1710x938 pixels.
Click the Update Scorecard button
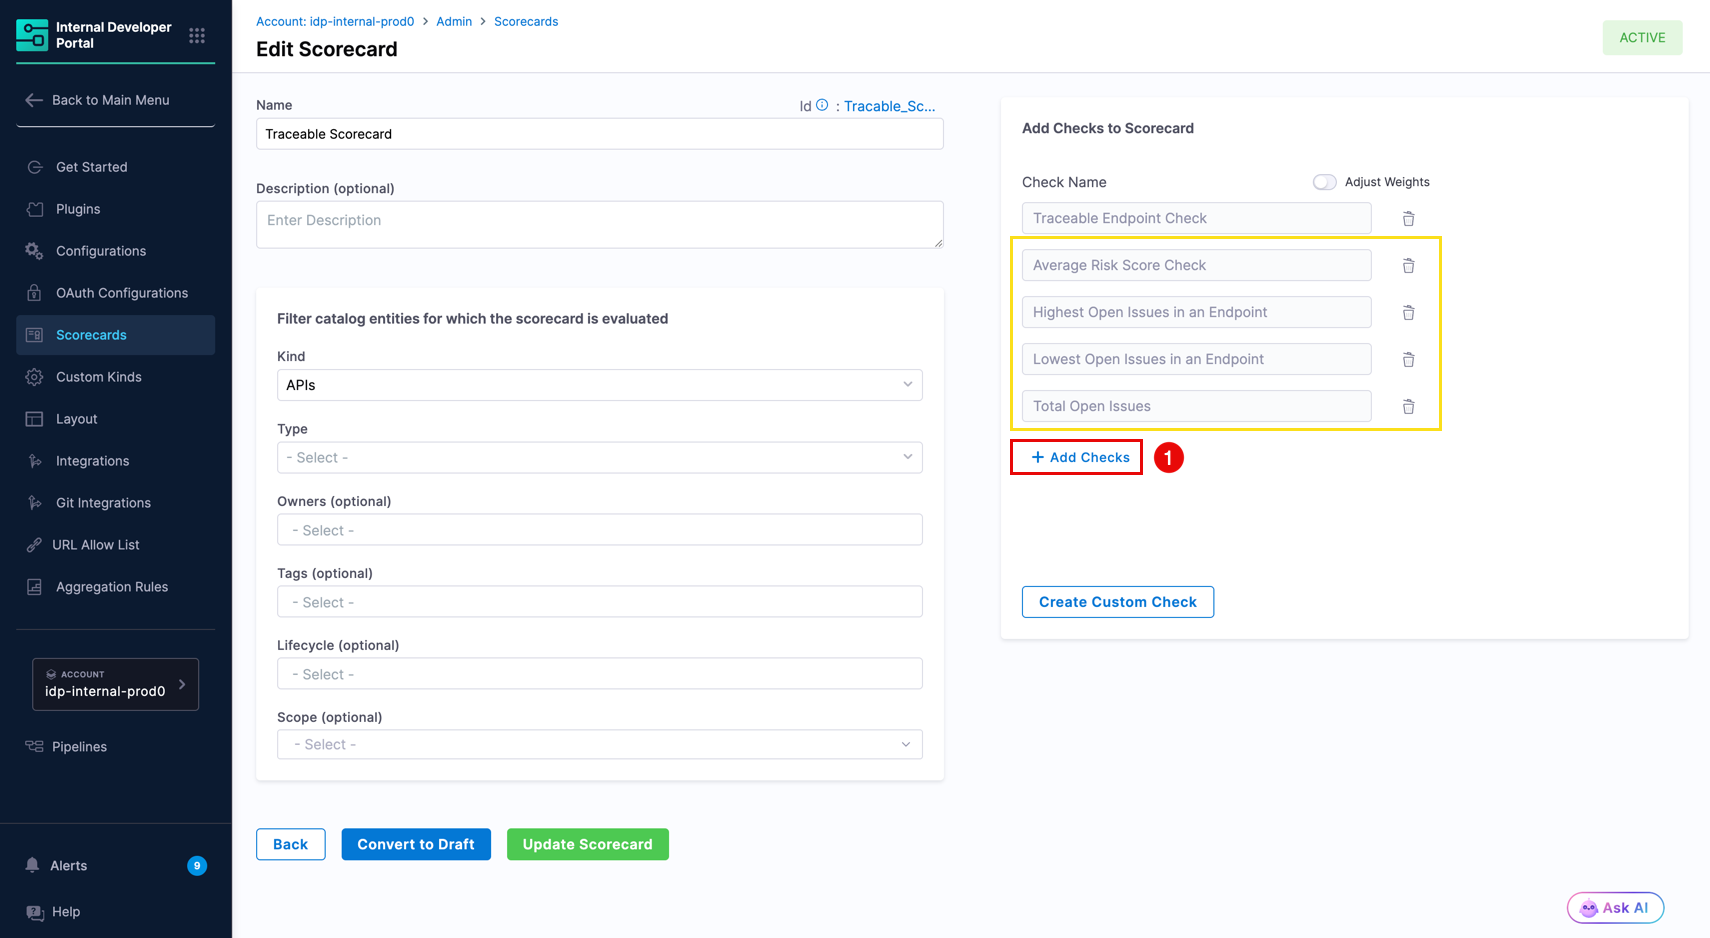point(588,844)
